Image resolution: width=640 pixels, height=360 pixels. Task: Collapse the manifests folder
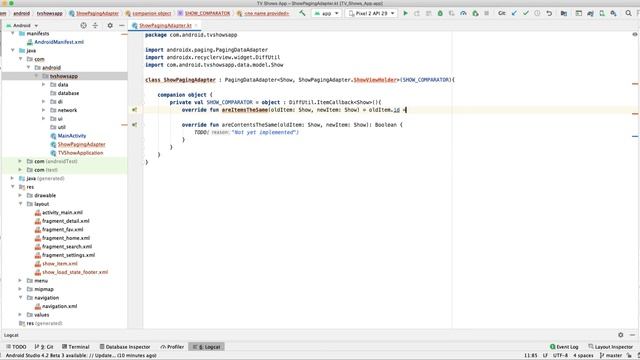(x=13, y=33)
